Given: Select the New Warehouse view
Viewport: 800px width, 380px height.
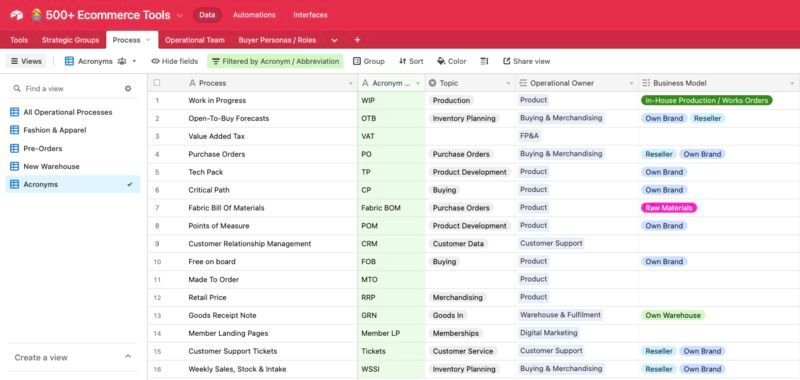Looking at the screenshot, I should [73, 166].
